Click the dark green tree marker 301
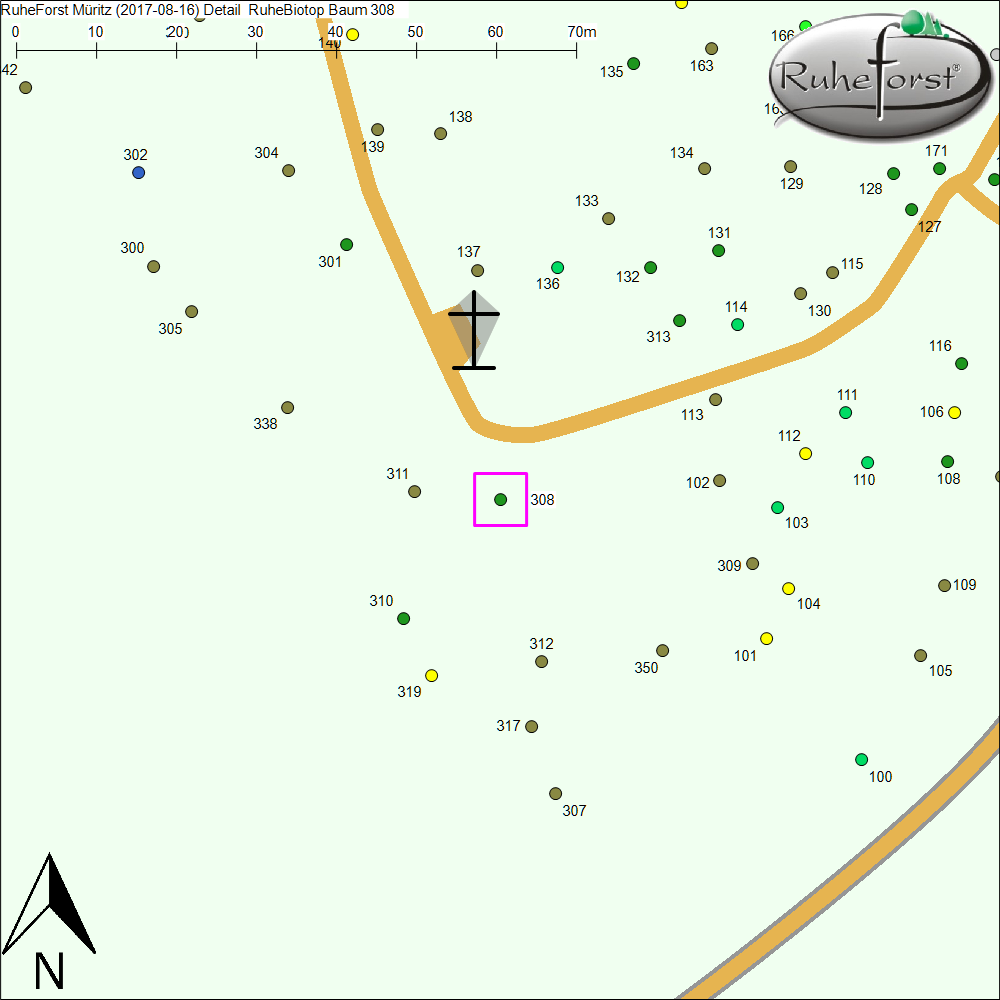 (346, 244)
